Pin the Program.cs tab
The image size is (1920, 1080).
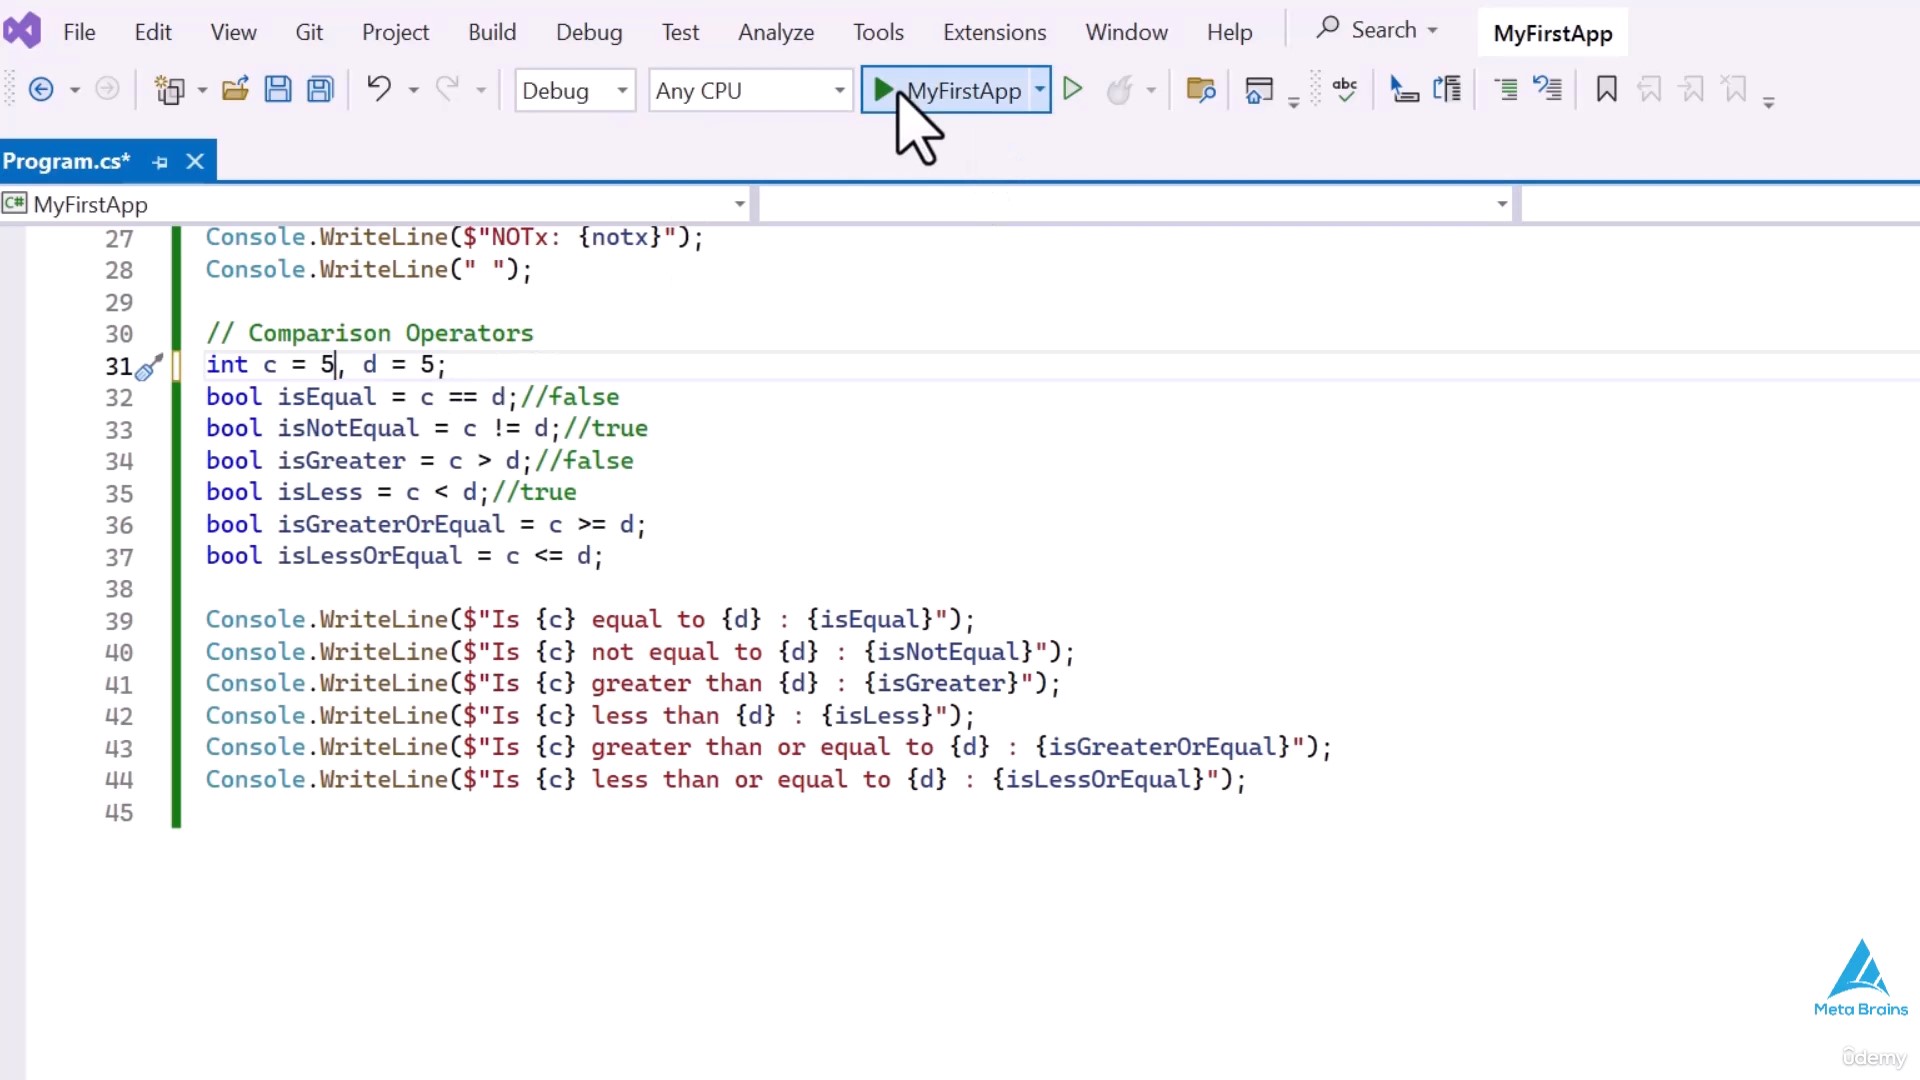[160, 161]
